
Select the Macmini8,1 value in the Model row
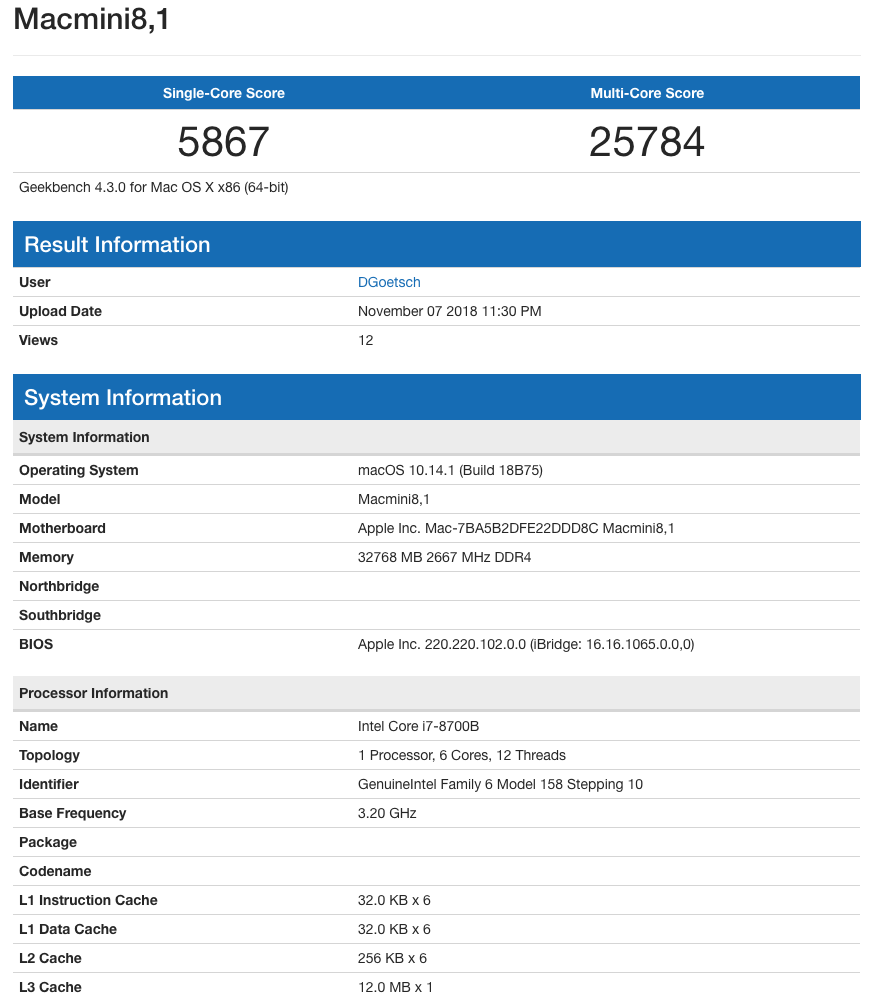tap(394, 499)
